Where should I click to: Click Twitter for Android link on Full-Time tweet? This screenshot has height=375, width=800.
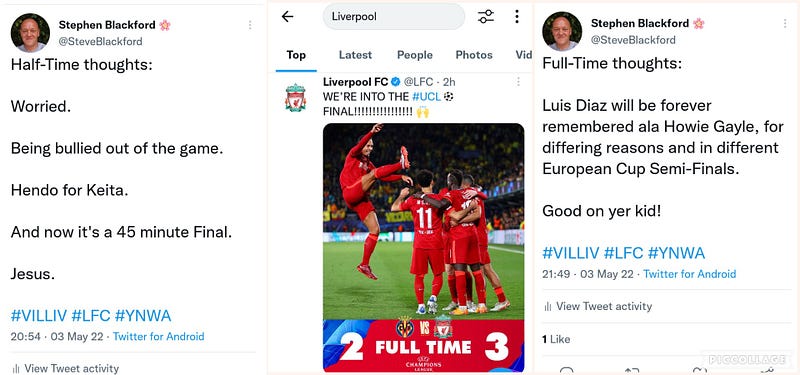coord(689,274)
